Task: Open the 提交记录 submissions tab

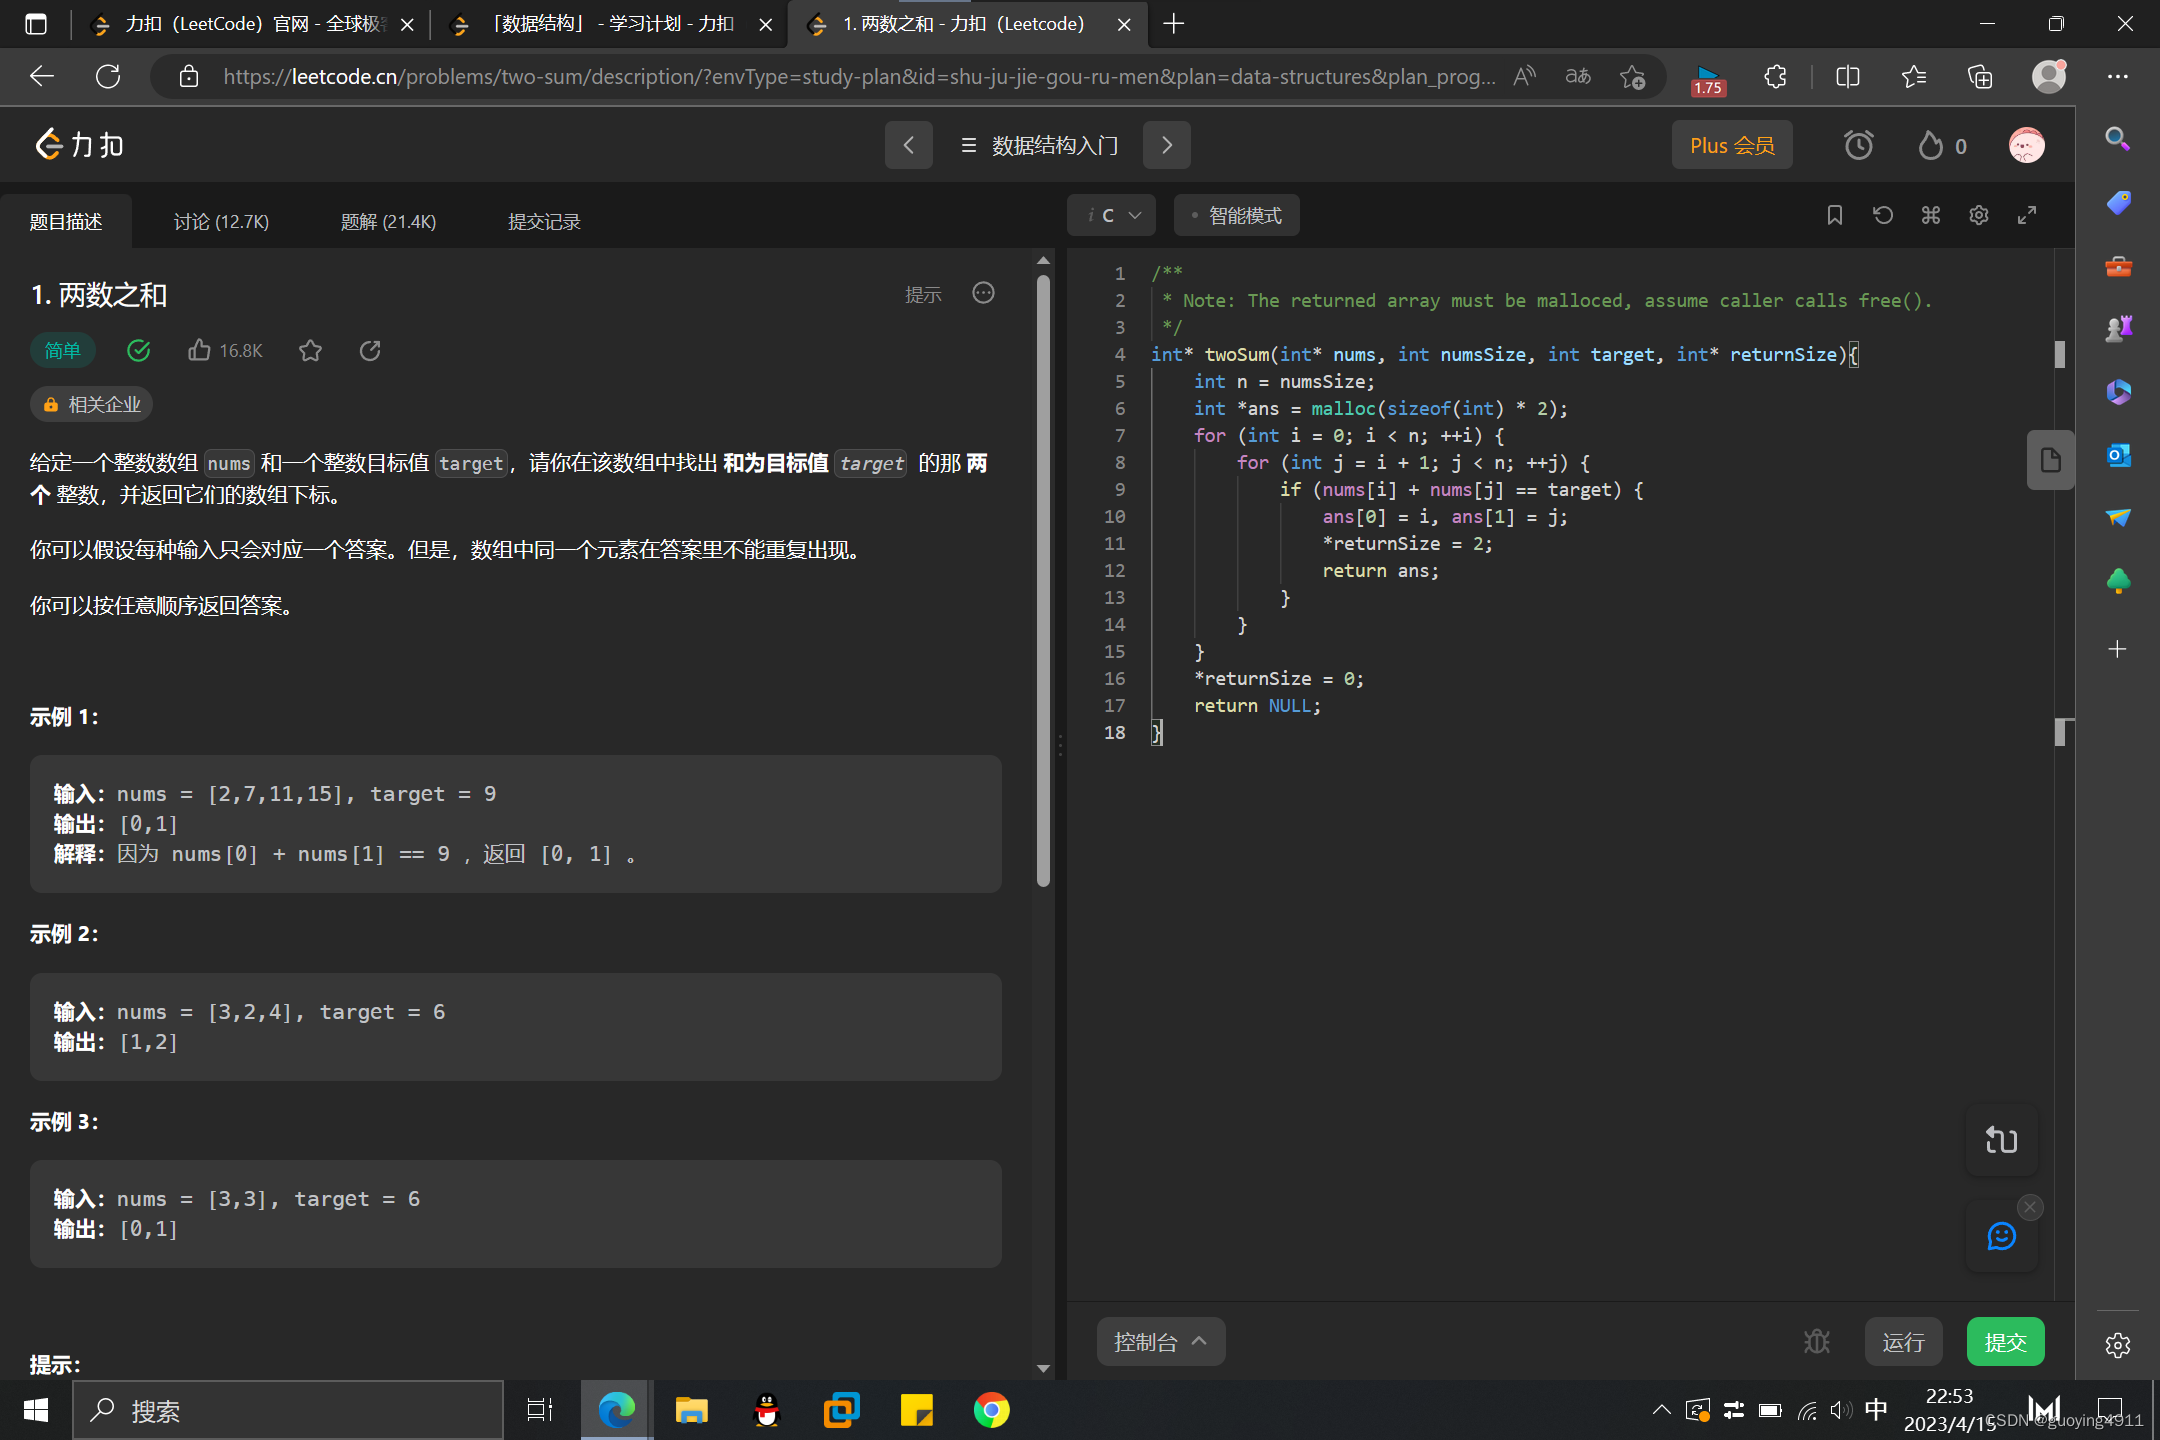Action: click(543, 221)
